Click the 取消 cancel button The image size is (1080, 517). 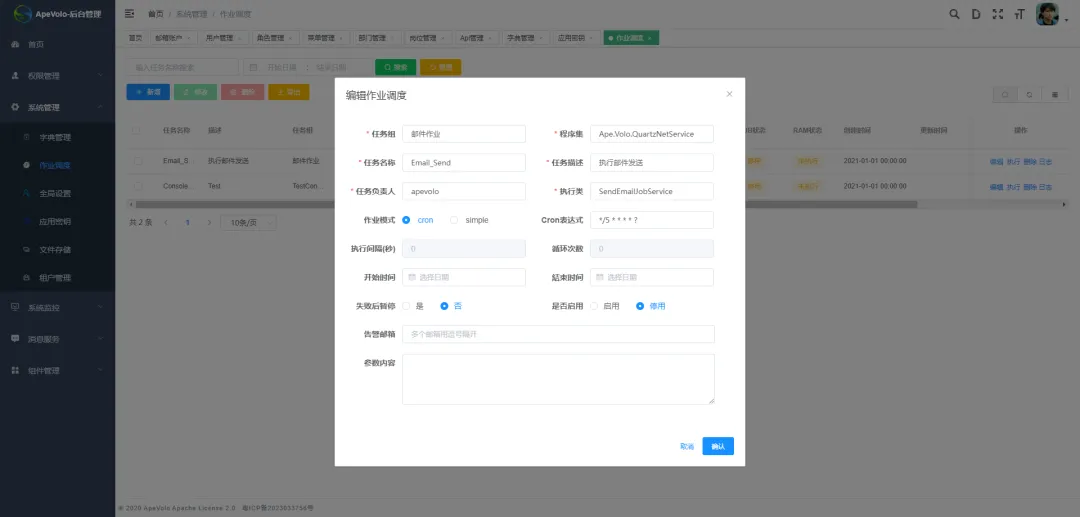686,446
